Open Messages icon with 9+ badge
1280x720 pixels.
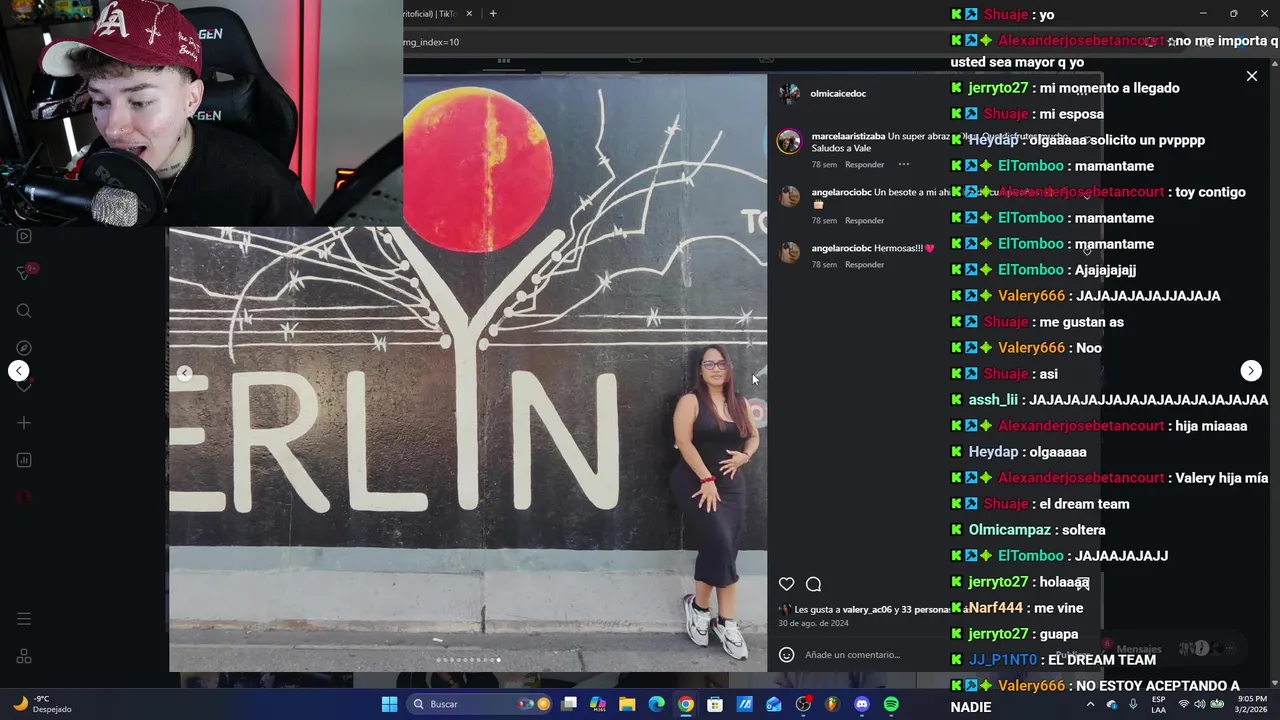point(26,272)
